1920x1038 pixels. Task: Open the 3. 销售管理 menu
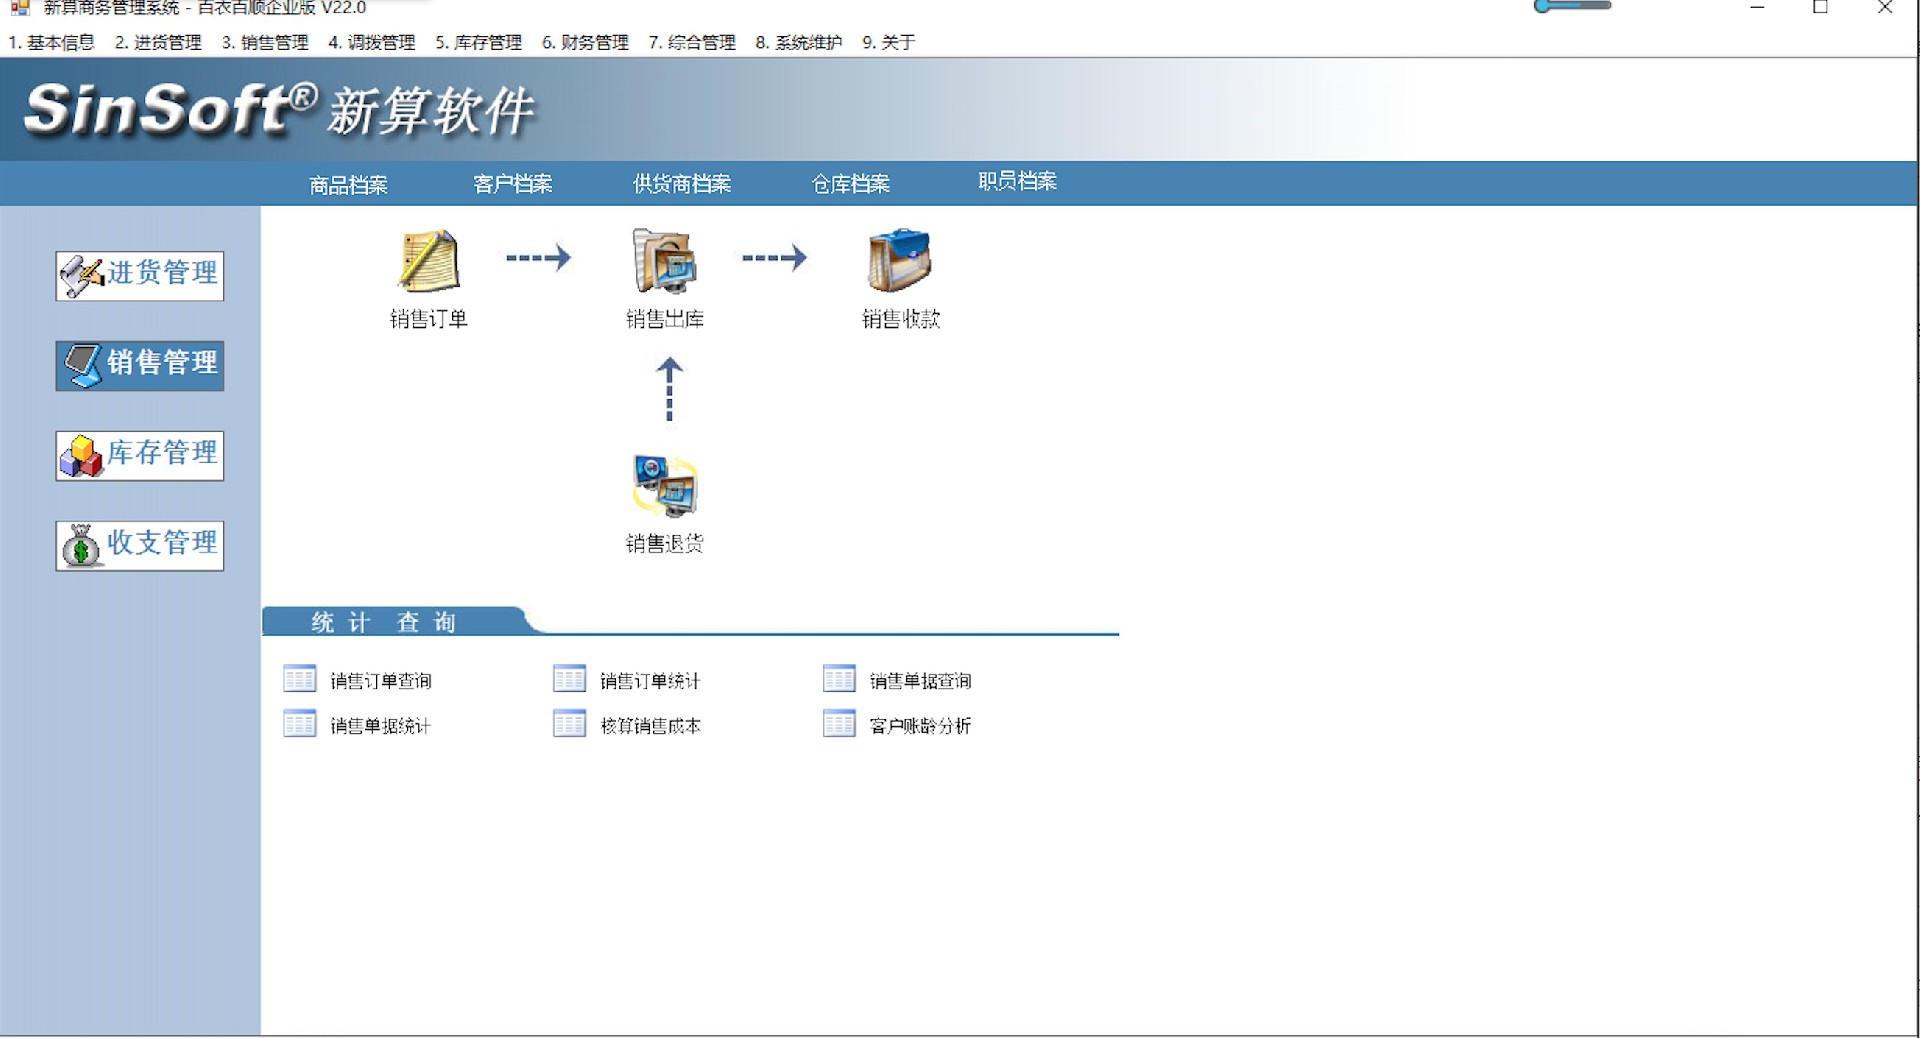tap(265, 42)
